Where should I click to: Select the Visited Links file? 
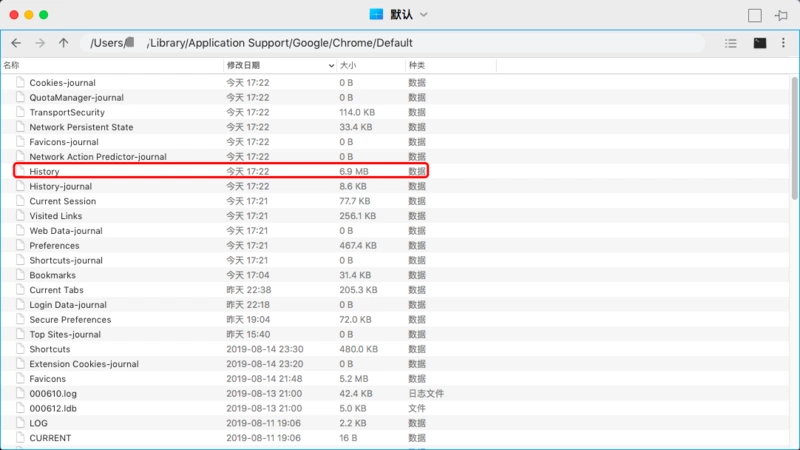click(x=56, y=216)
